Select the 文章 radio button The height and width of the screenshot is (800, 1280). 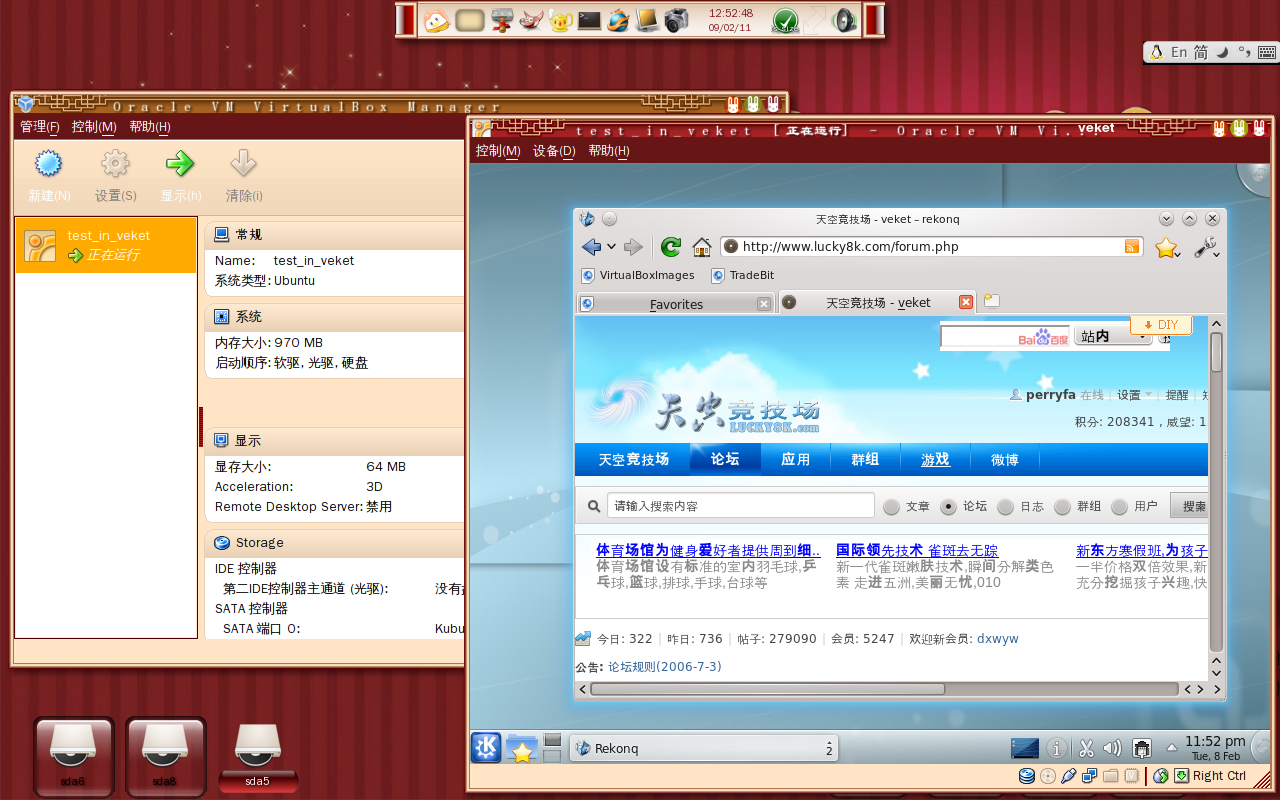pos(891,507)
